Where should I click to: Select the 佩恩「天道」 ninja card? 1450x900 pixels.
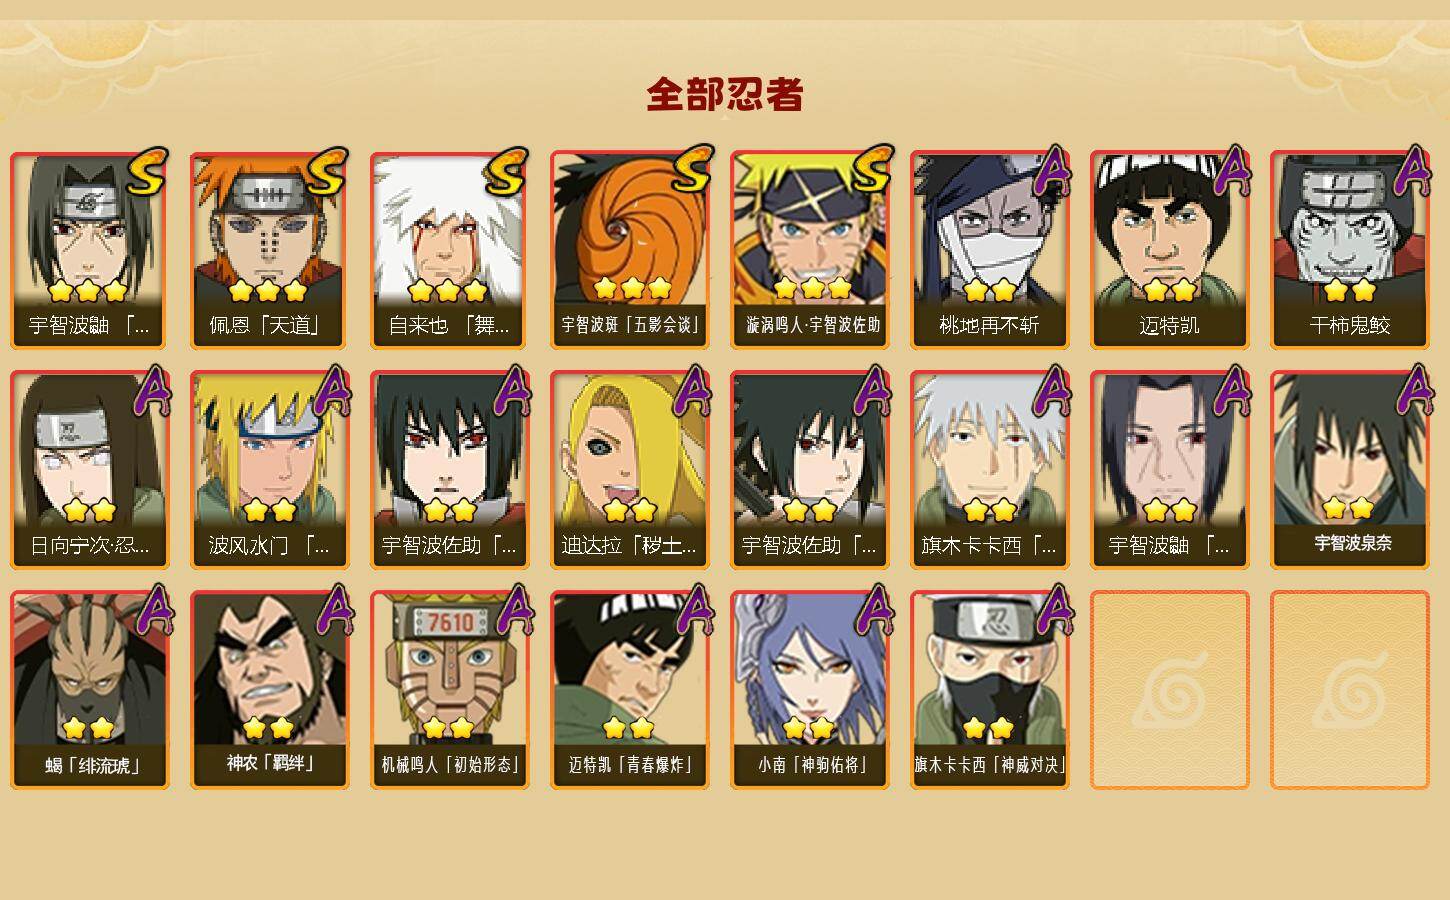coord(269,250)
